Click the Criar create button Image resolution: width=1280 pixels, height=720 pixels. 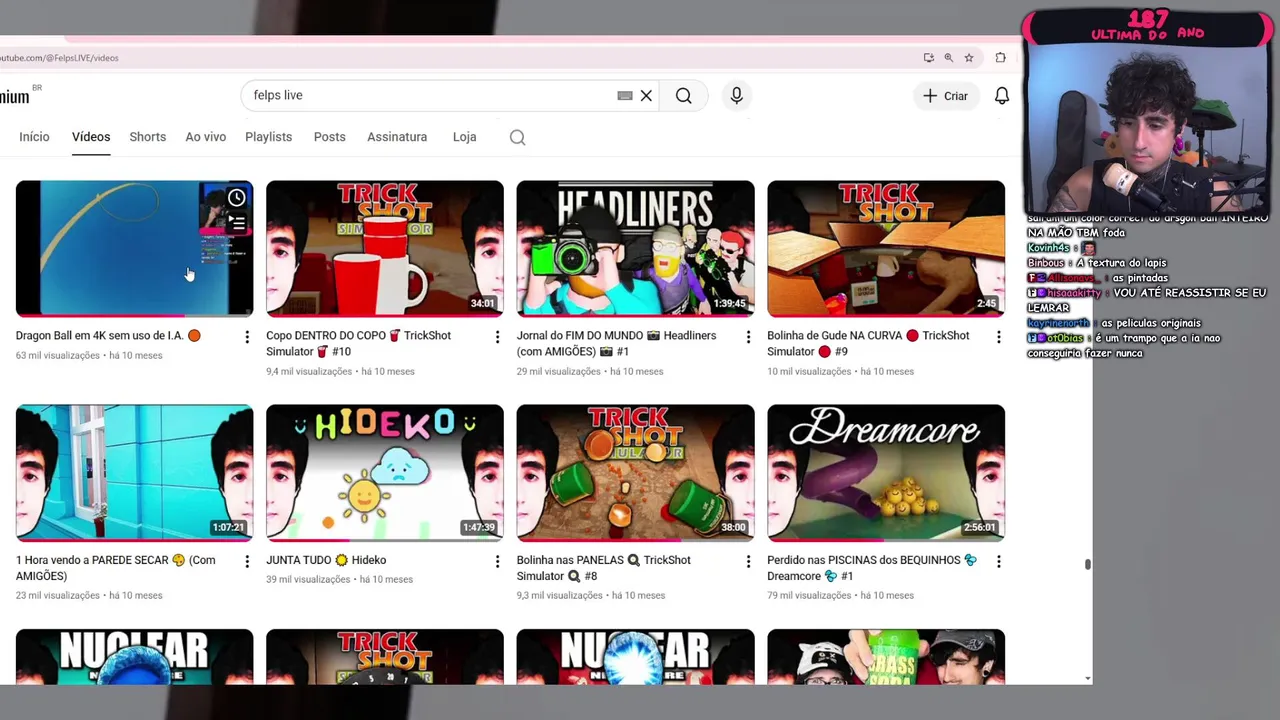(945, 95)
